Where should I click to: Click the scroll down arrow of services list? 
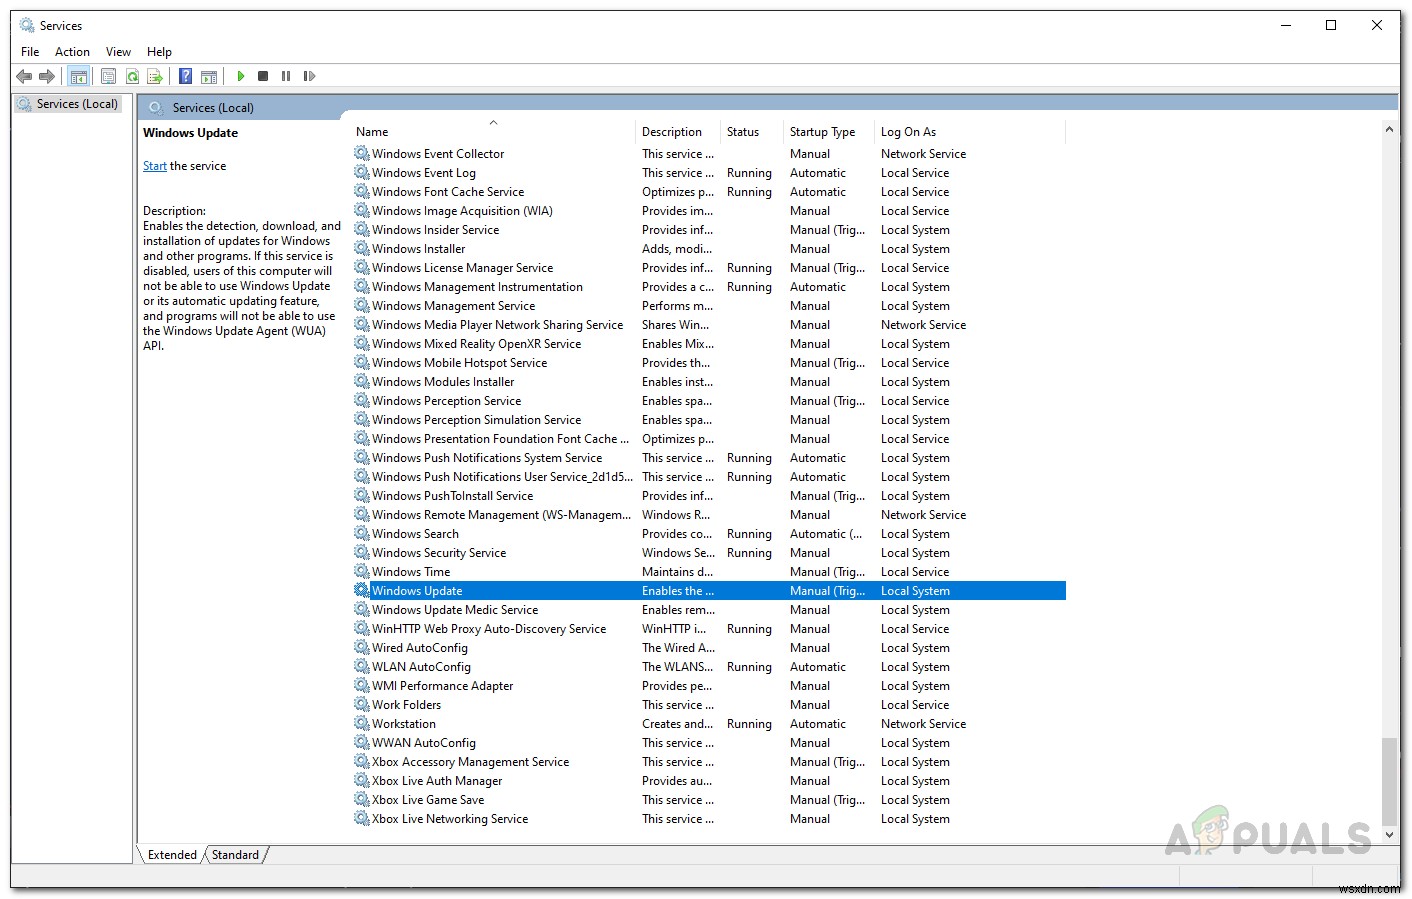[x=1389, y=834]
